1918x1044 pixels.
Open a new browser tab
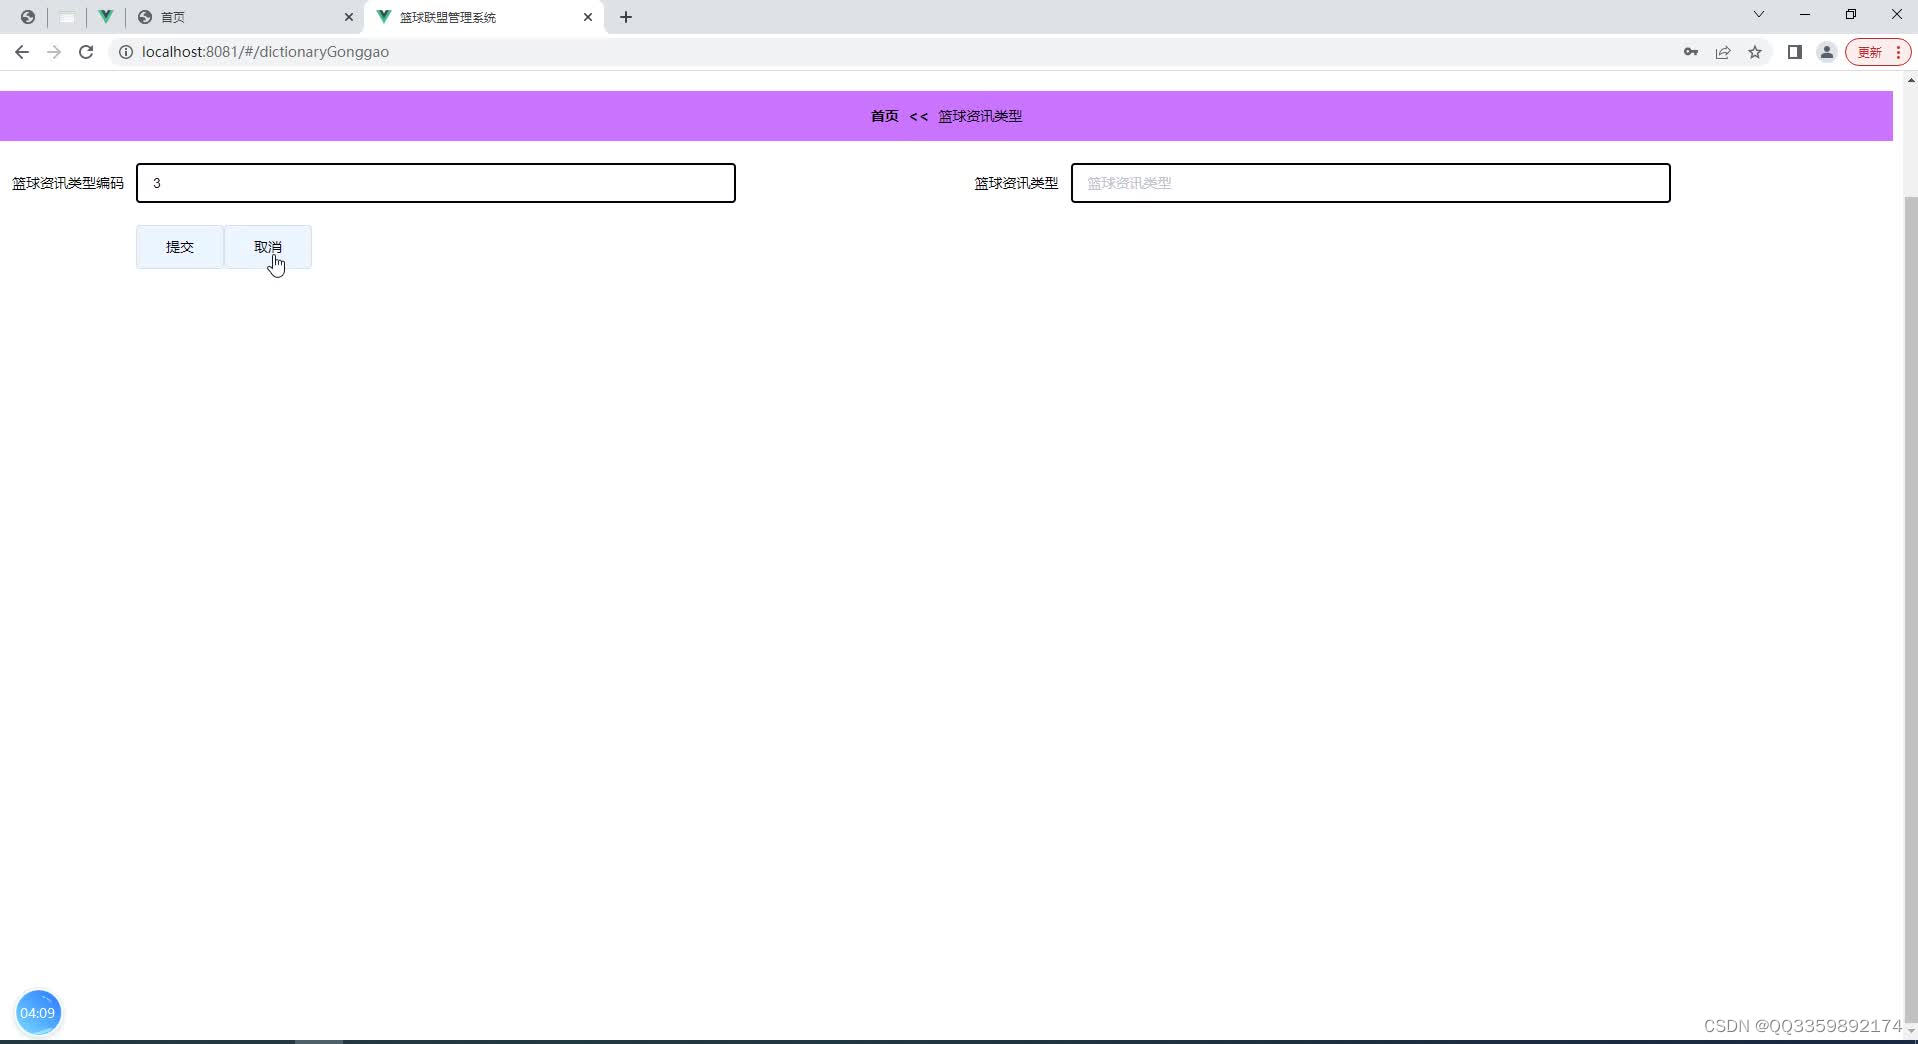click(626, 17)
